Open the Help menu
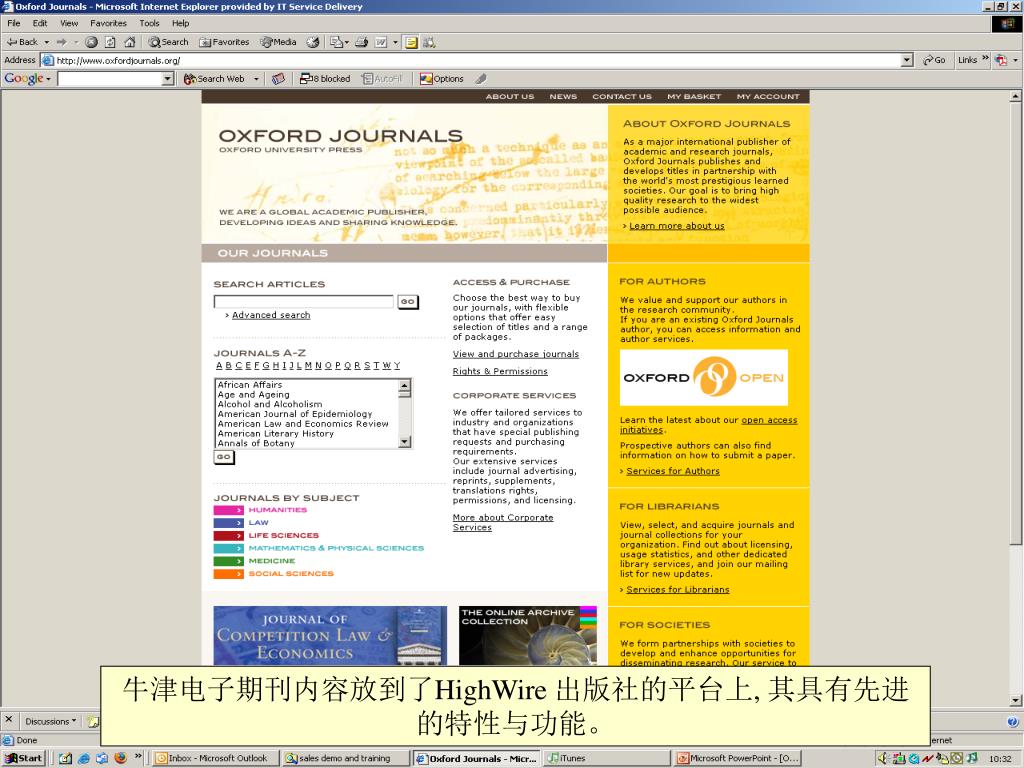 pyautogui.click(x=180, y=24)
